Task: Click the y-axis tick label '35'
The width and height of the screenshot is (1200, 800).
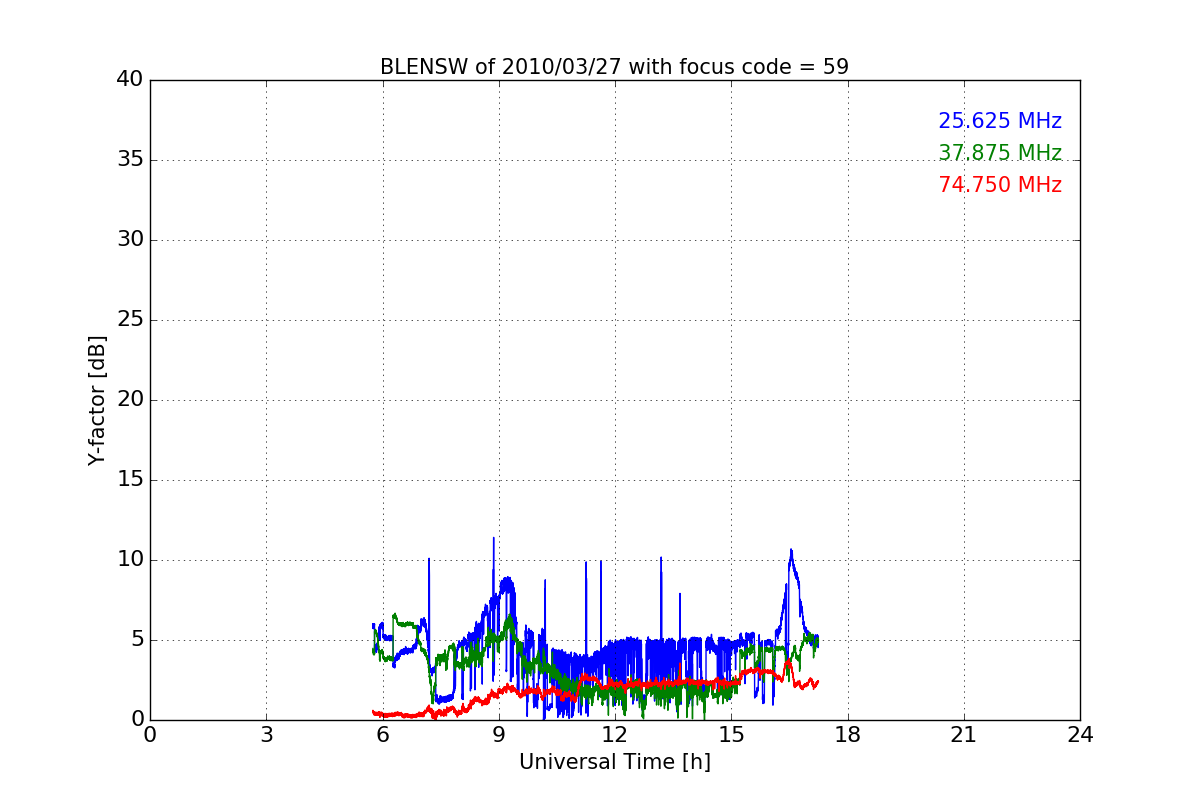Action: point(130,160)
